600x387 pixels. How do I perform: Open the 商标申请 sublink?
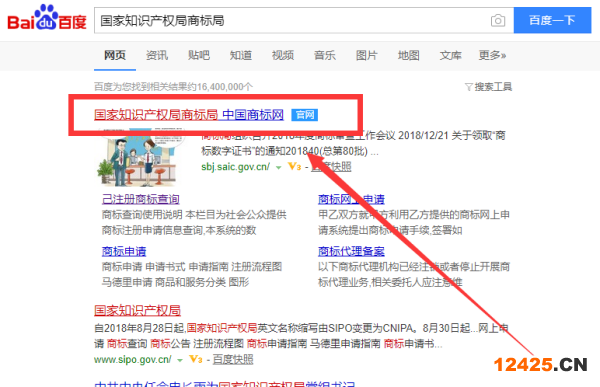coord(124,251)
